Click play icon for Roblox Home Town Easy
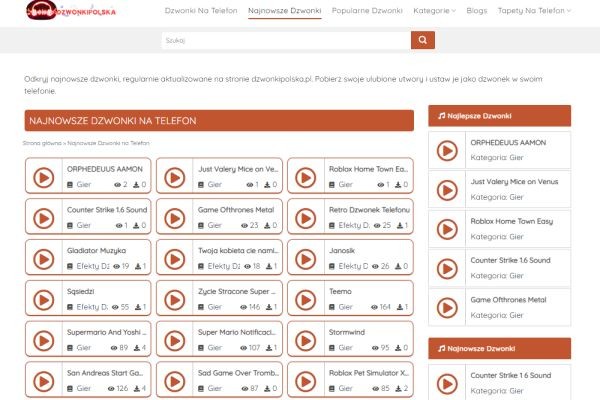Screen dimensions: 600x400 (x=306, y=177)
